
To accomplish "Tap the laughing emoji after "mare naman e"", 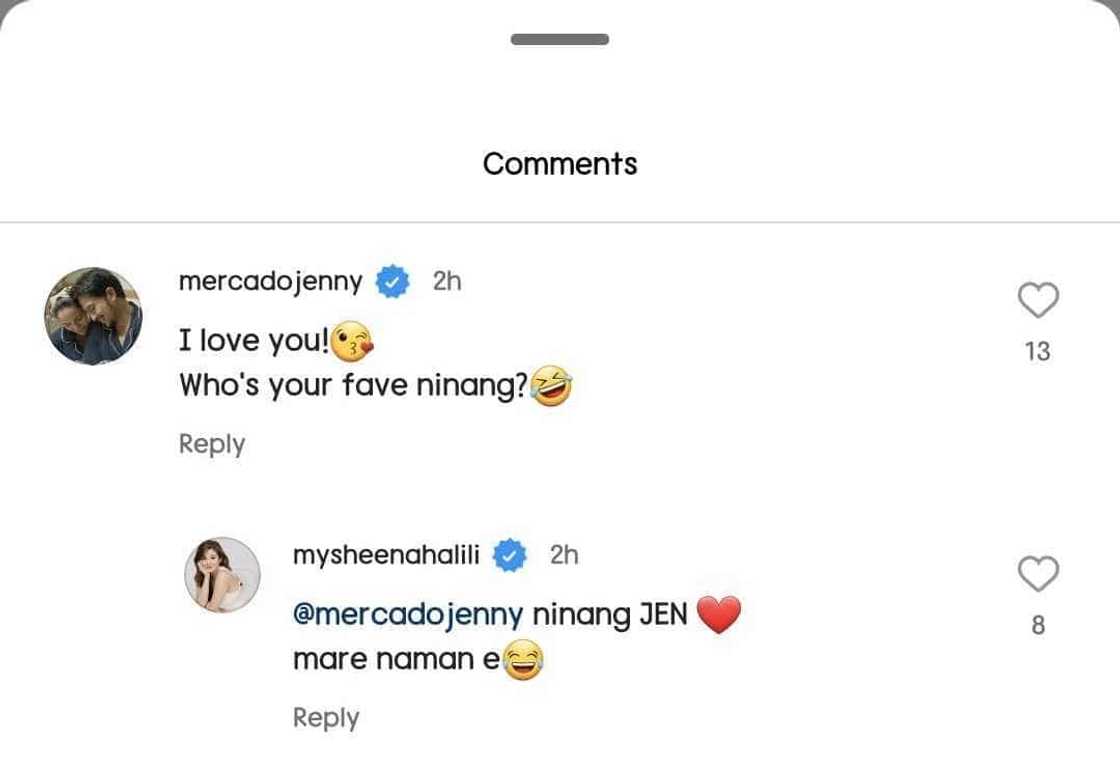I will coord(523,661).
